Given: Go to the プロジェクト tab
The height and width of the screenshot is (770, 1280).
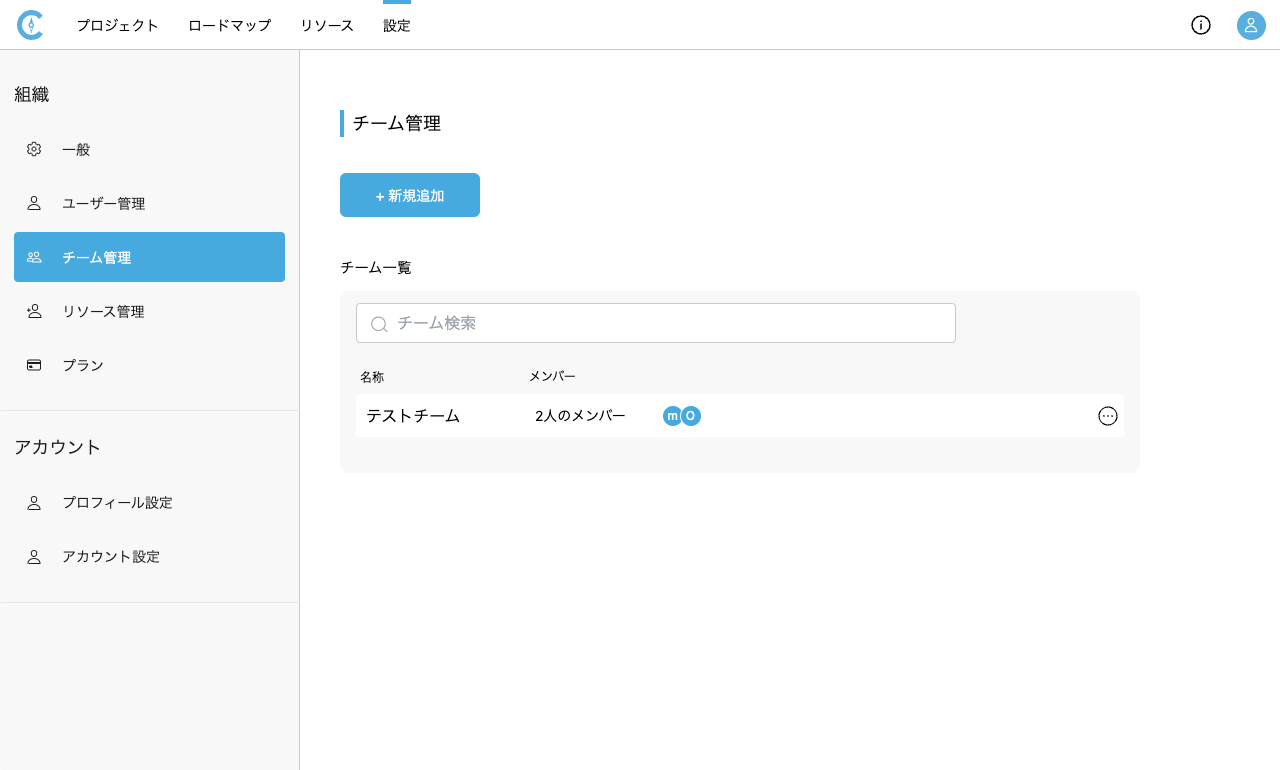Looking at the screenshot, I should tap(118, 26).
